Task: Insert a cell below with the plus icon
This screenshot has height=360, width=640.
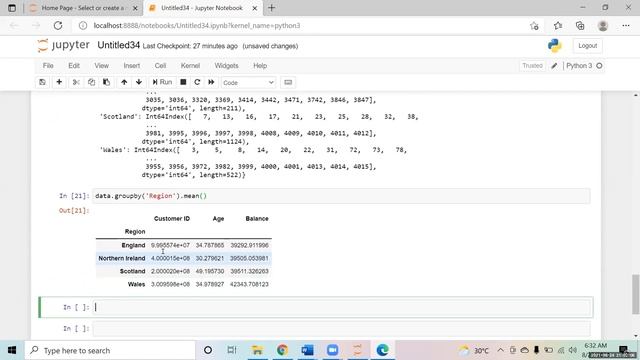Action: pos(59,82)
